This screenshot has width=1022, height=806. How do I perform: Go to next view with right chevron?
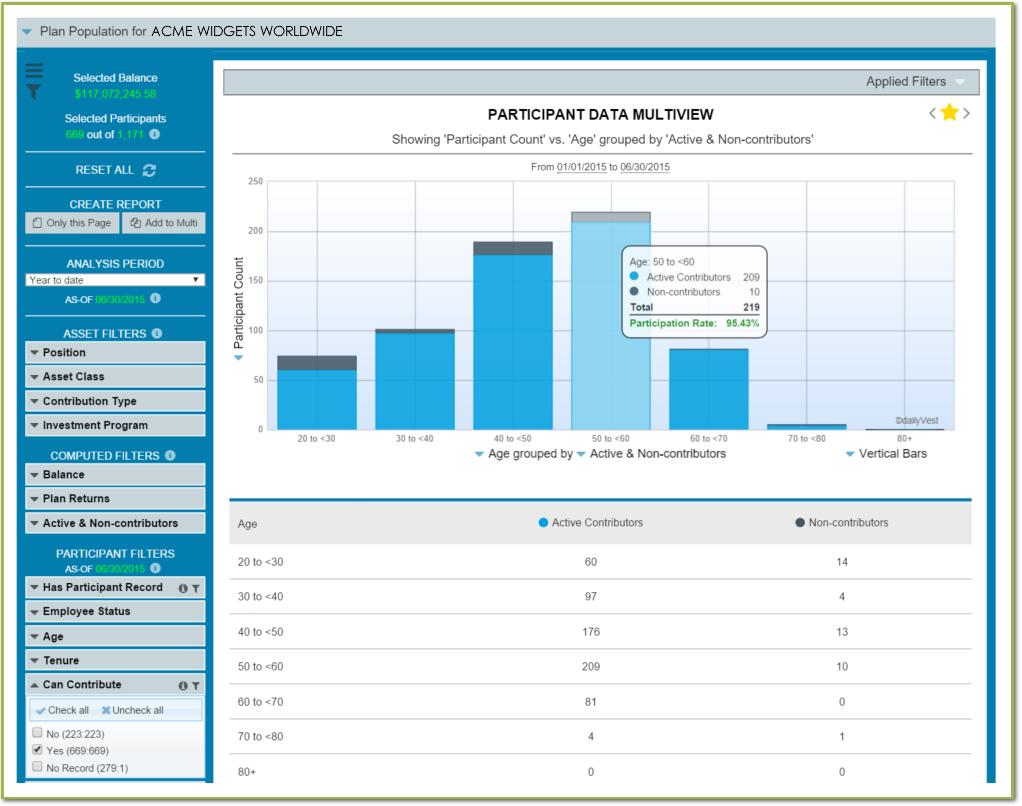pos(966,113)
